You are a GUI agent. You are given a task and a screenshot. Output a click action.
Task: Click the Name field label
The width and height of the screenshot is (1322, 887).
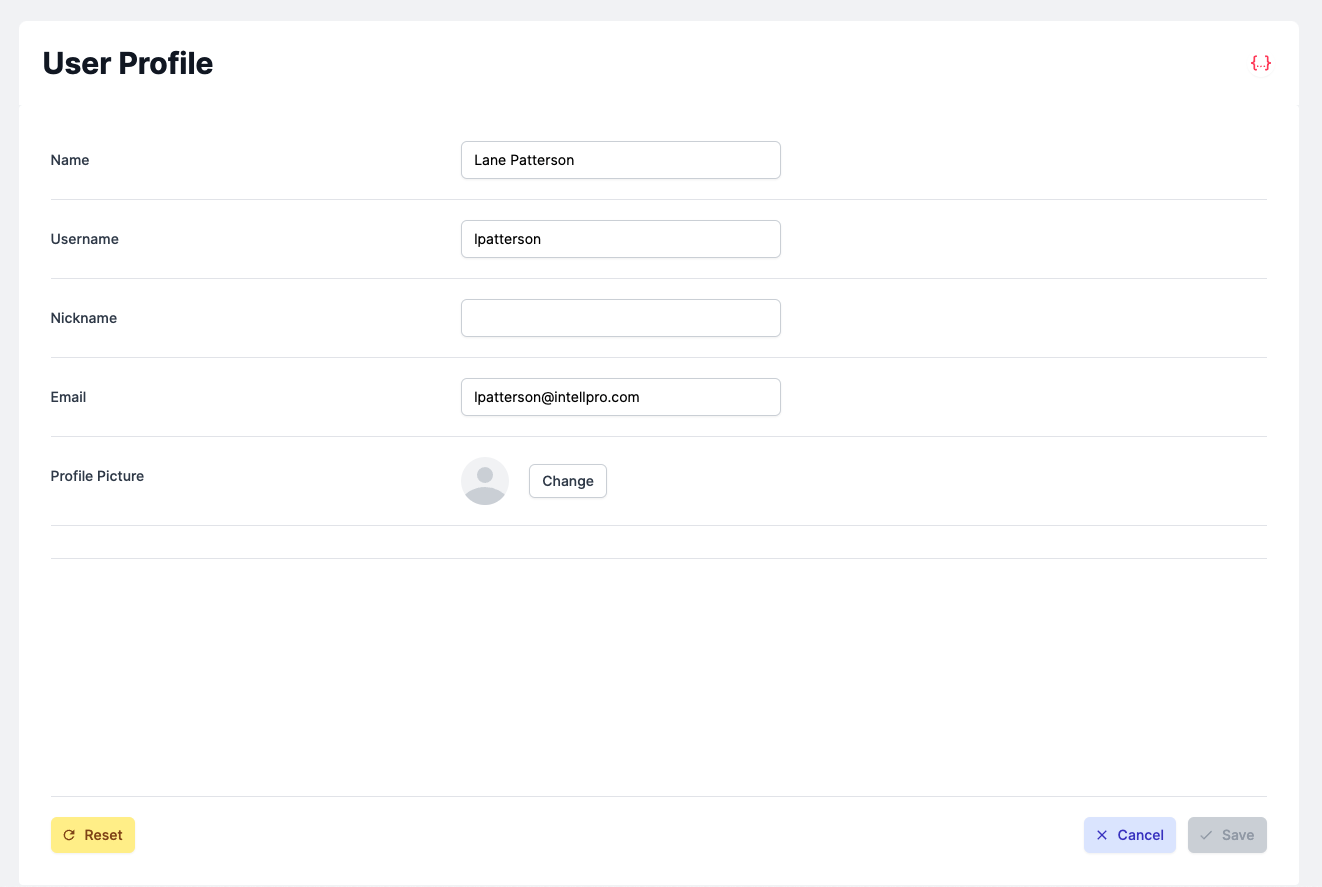(x=70, y=160)
